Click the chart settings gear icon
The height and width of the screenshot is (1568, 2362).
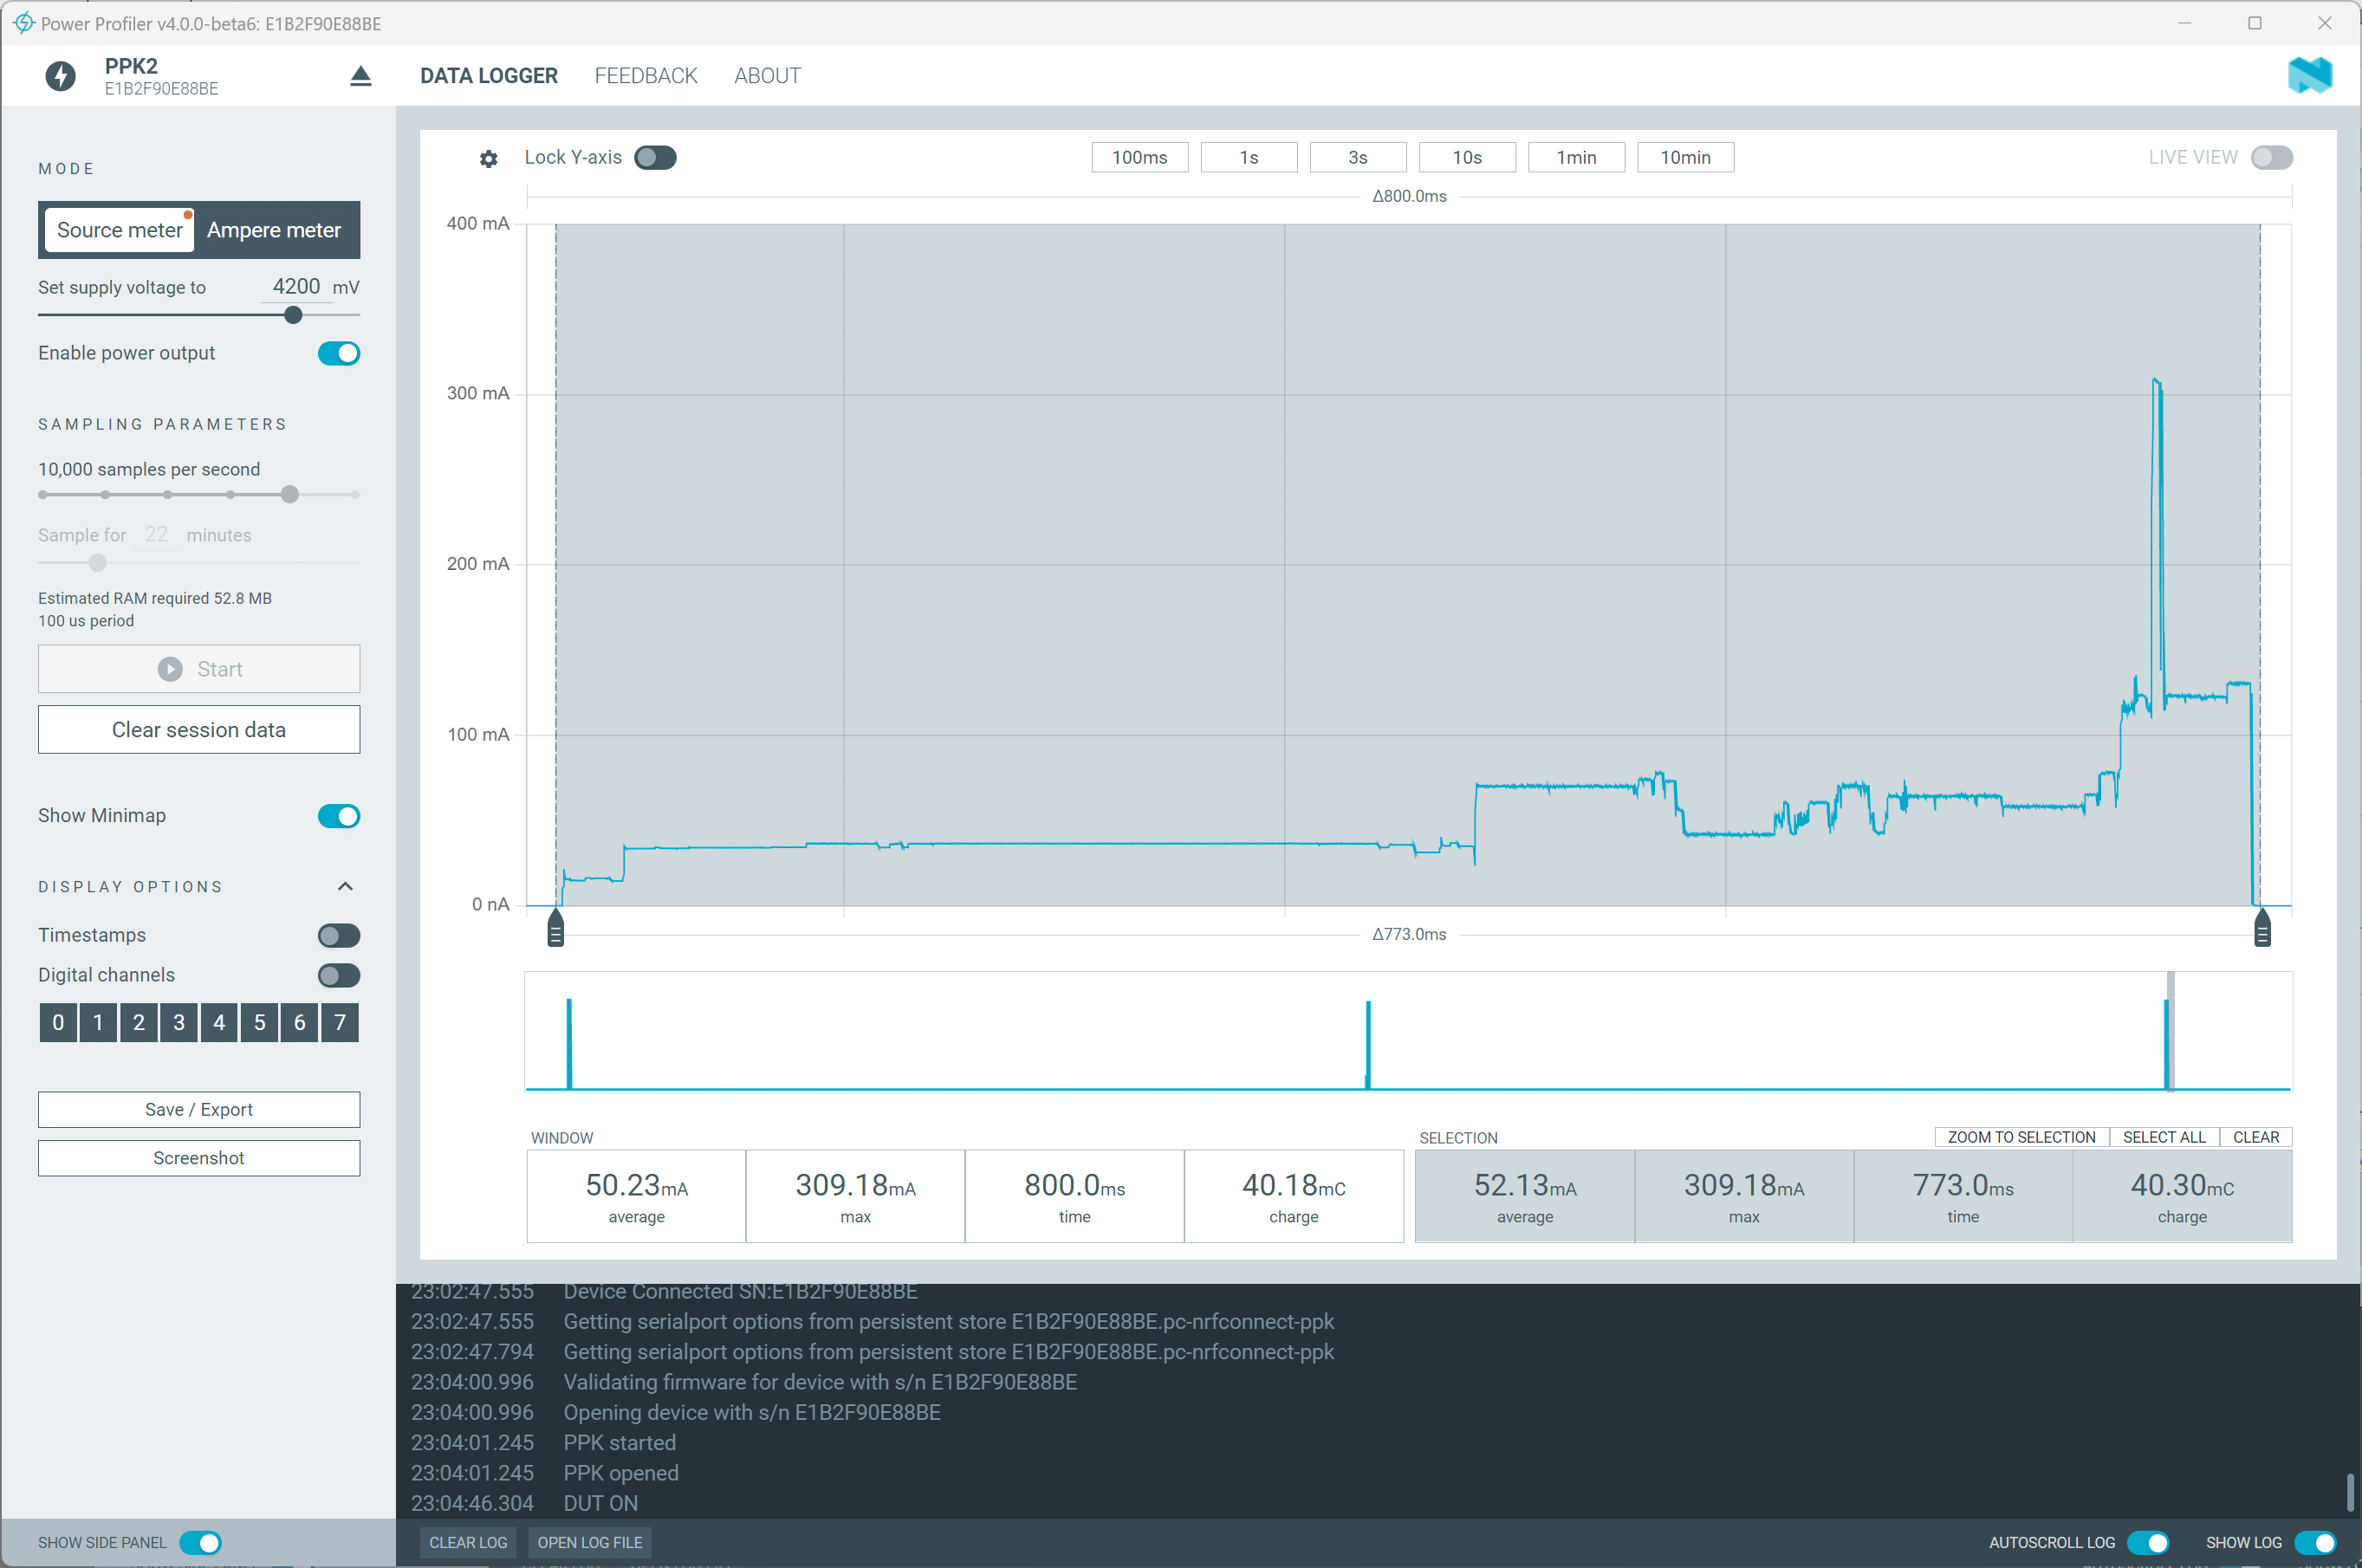tap(488, 158)
